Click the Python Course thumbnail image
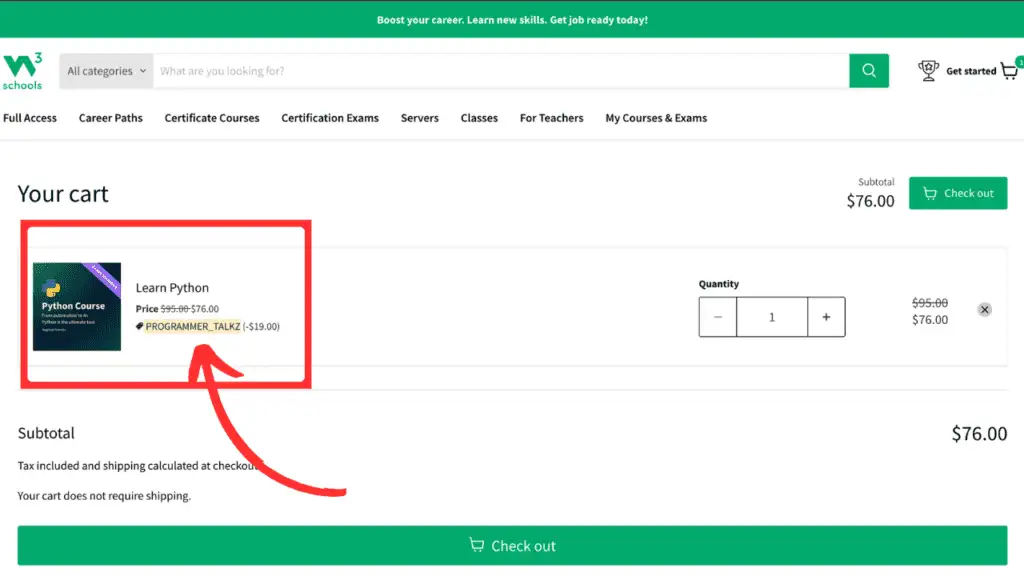The height and width of the screenshot is (576, 1024). pos(77,307)
